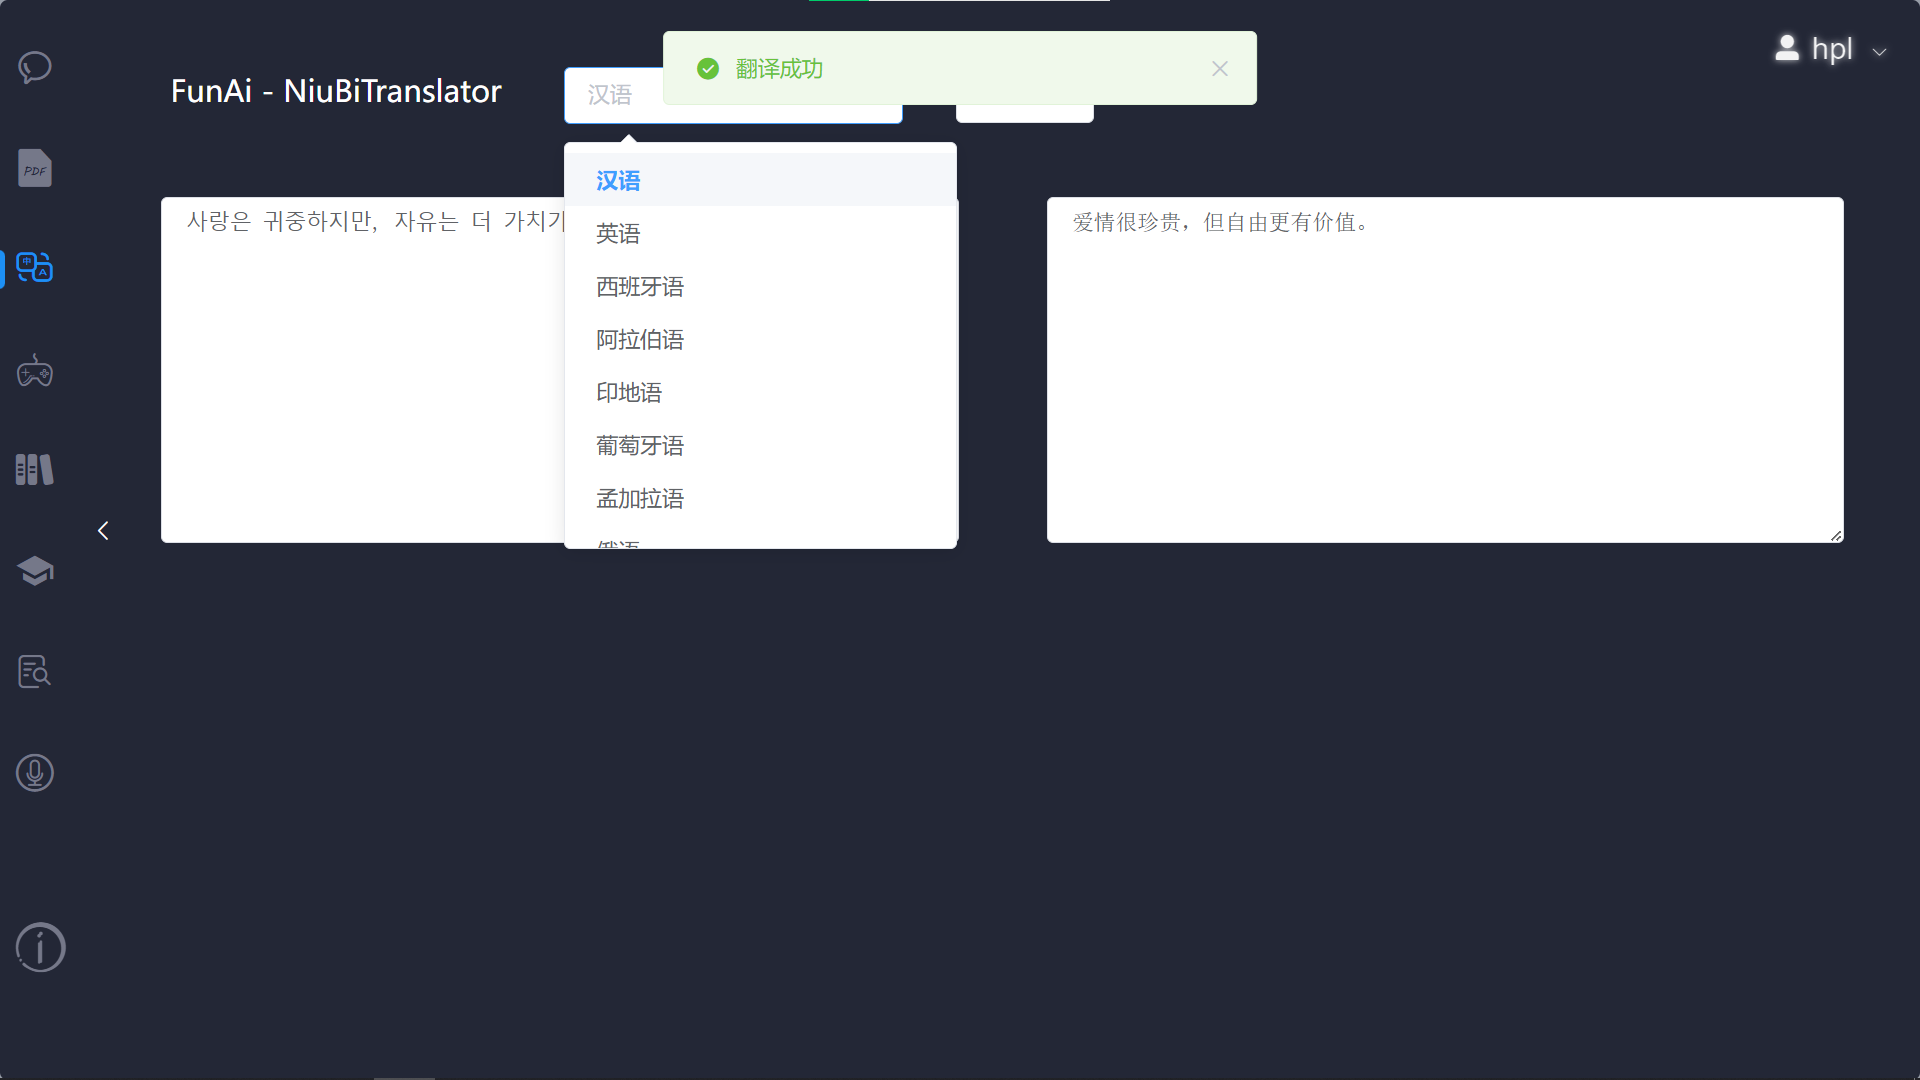Collapse sidebar with left chevron arrow
Viewport: 1920px width, 1080px height.
coord(103,531)
